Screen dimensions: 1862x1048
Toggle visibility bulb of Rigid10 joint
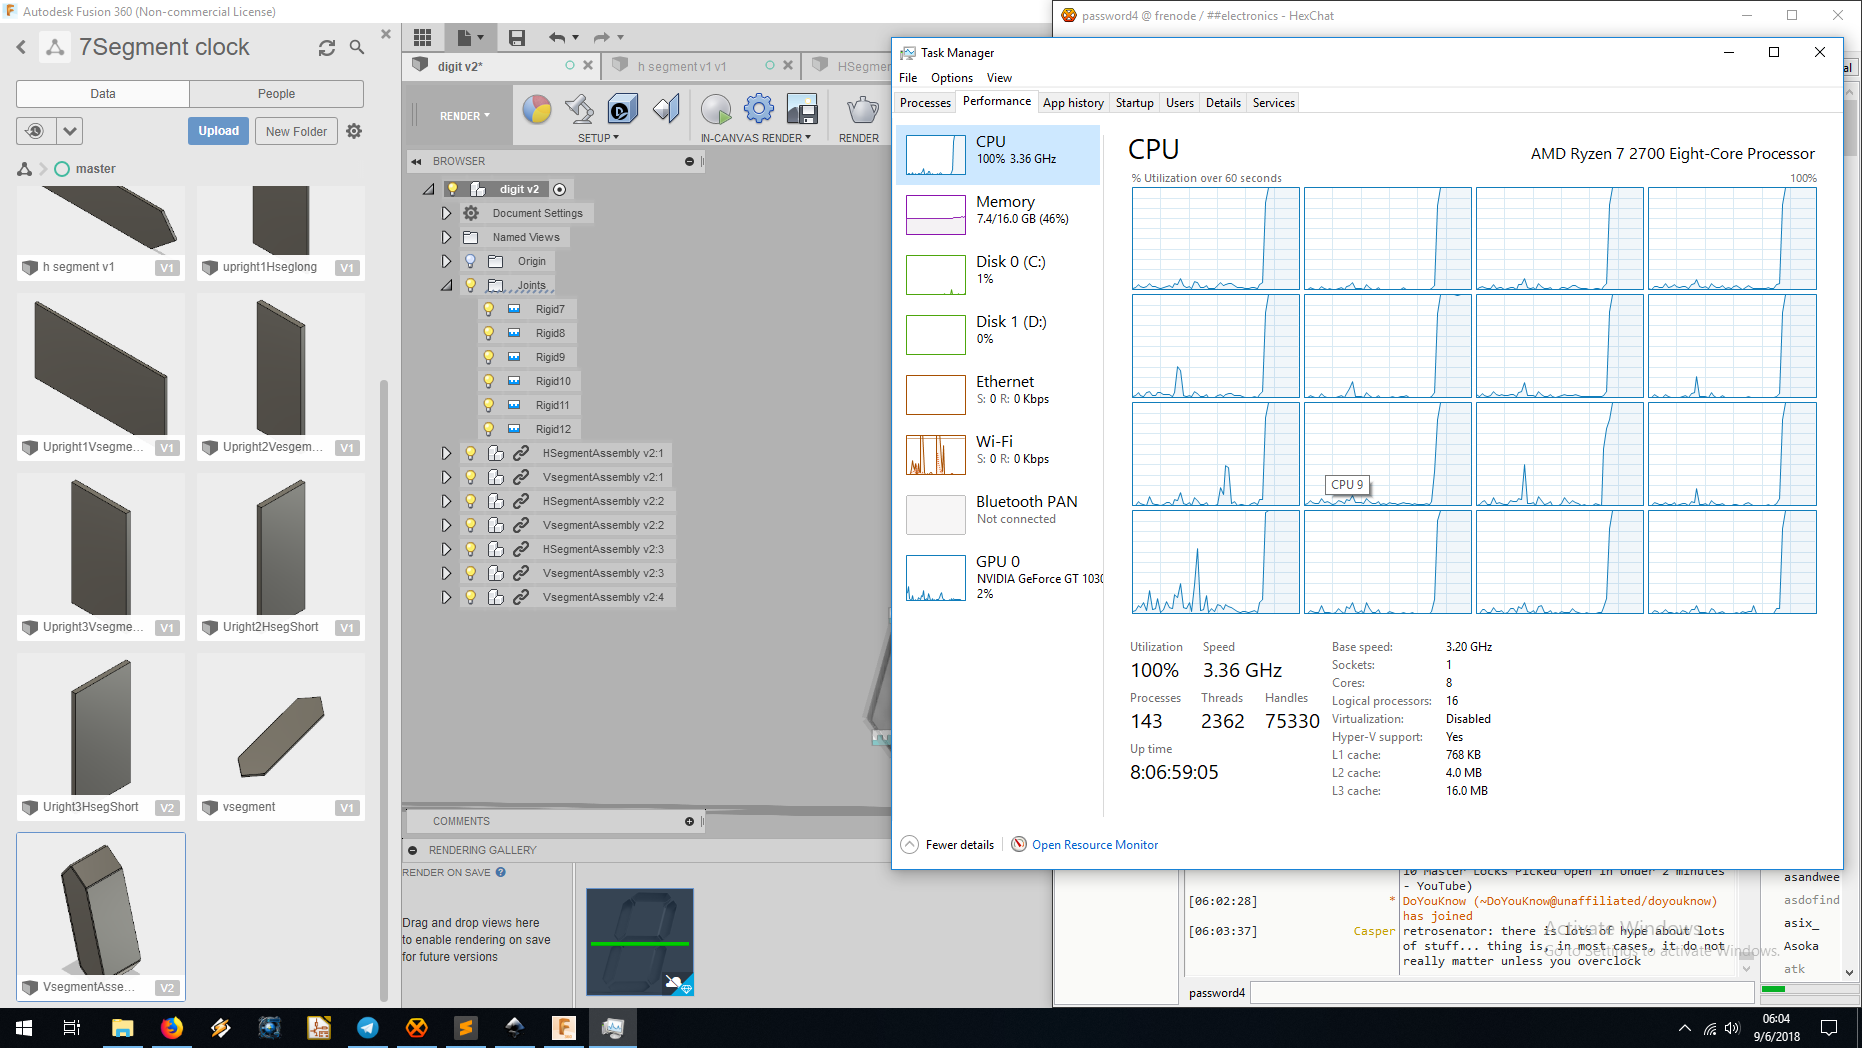pyautogui.click(x=488, y=381)
